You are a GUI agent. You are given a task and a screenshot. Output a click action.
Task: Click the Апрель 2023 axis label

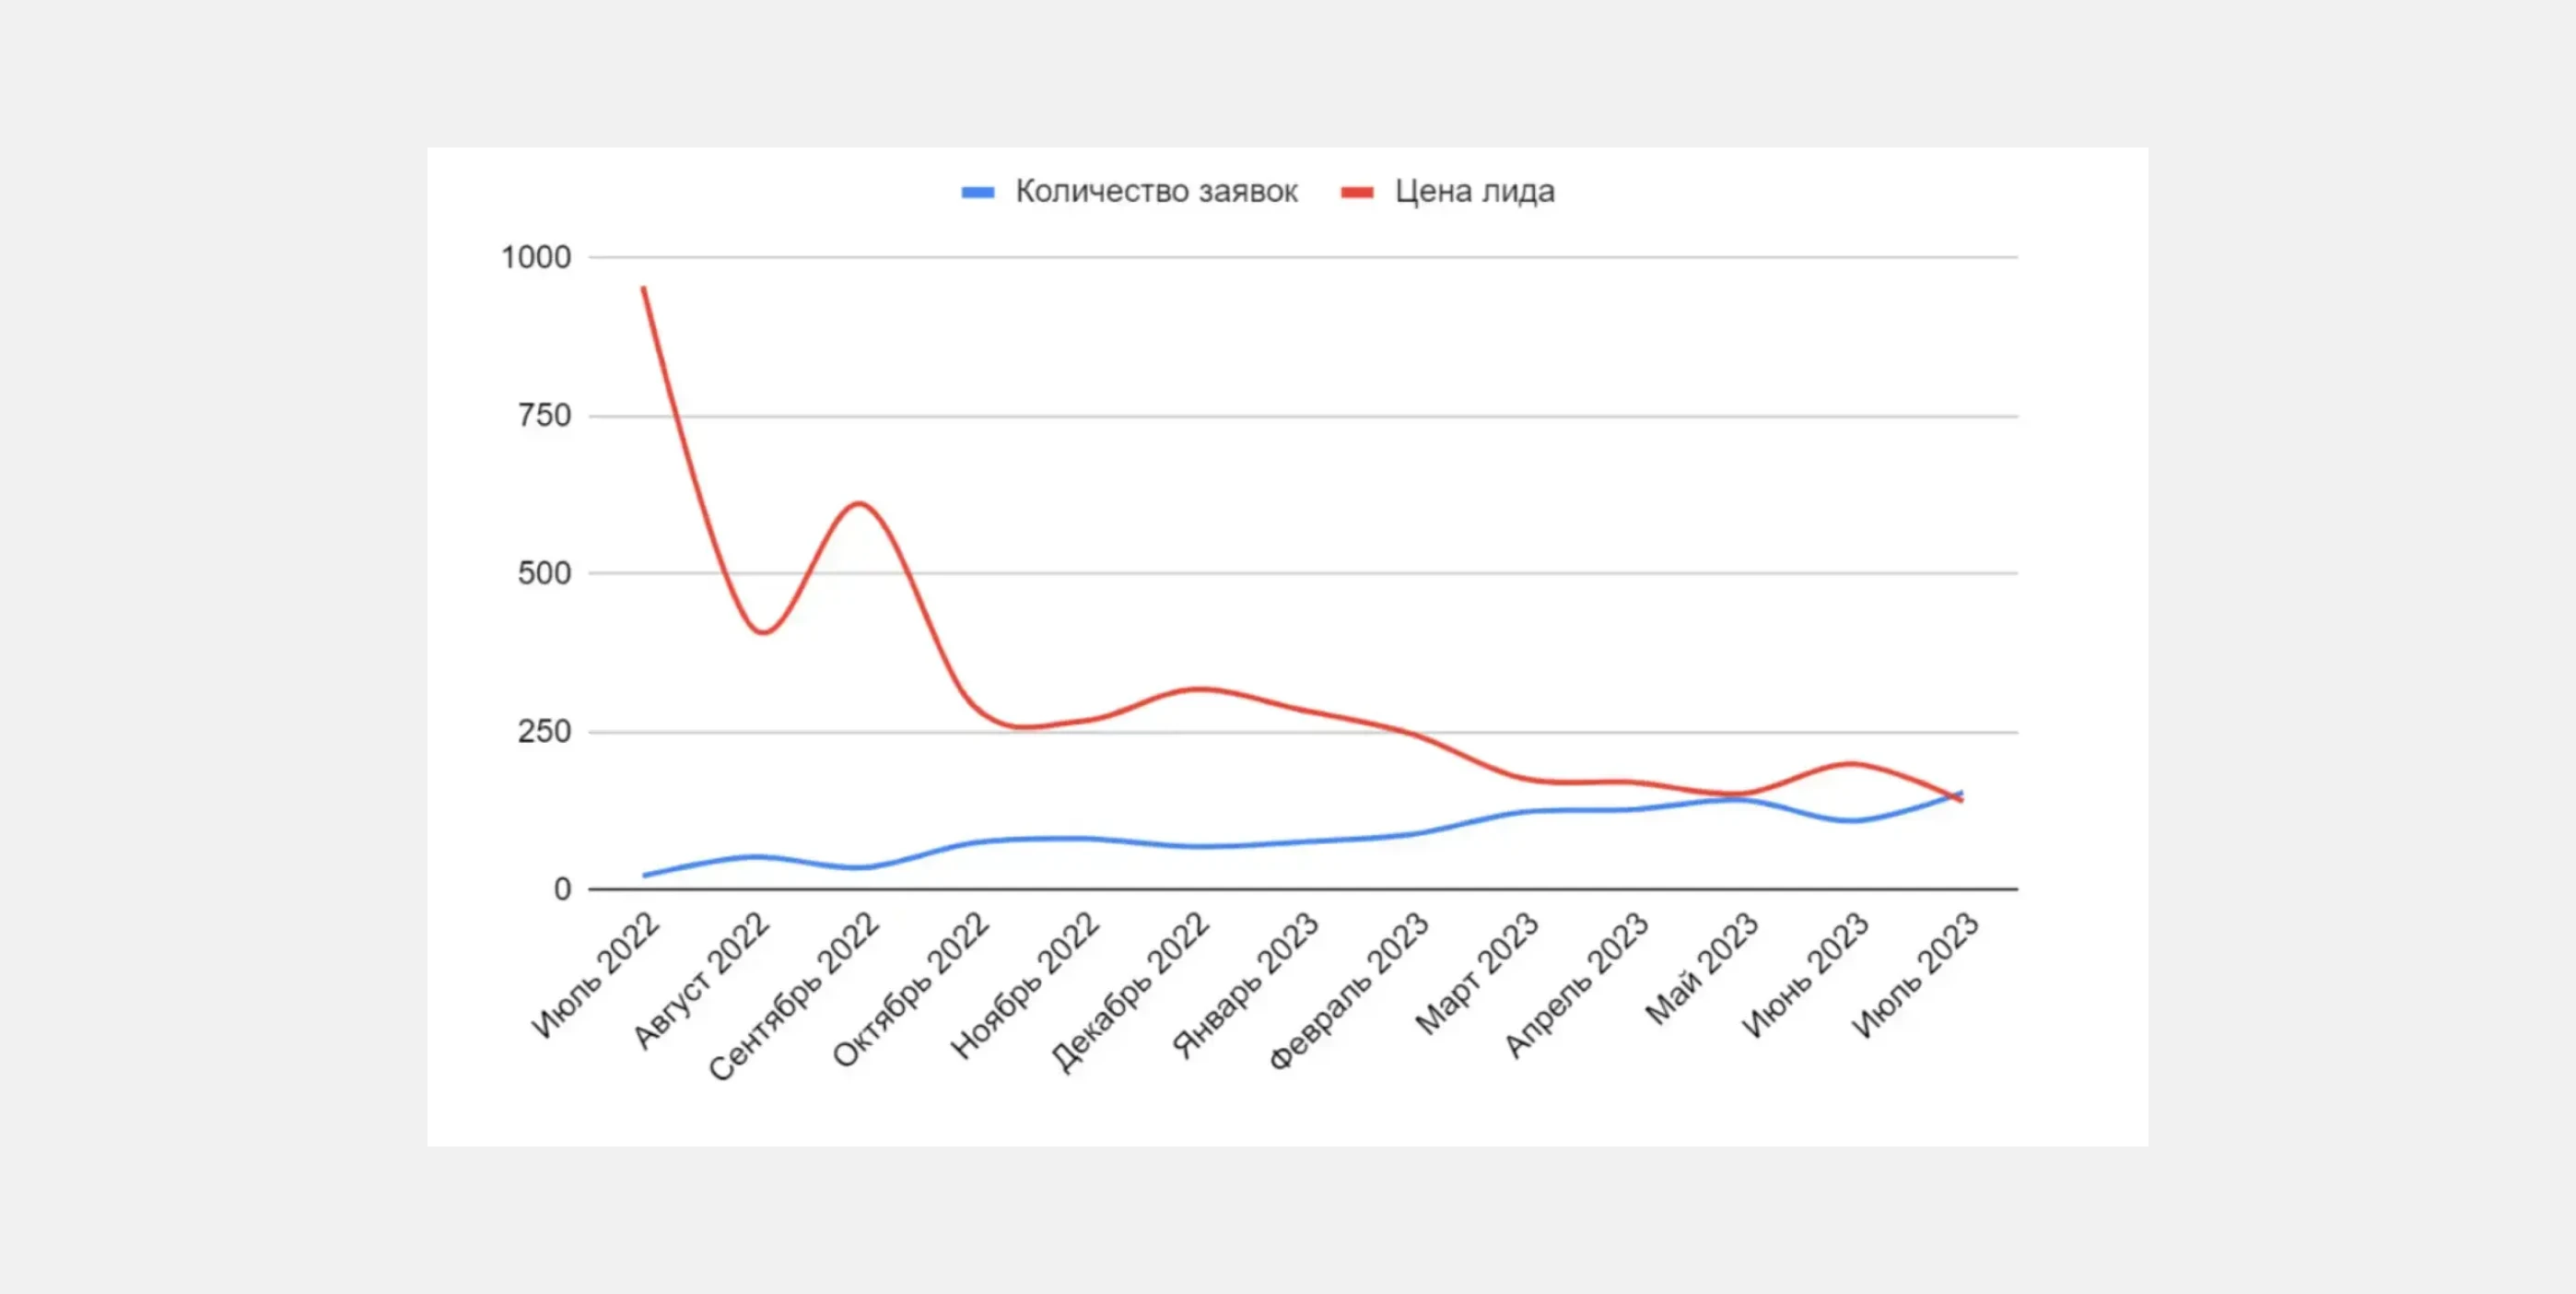point(1577,984)
